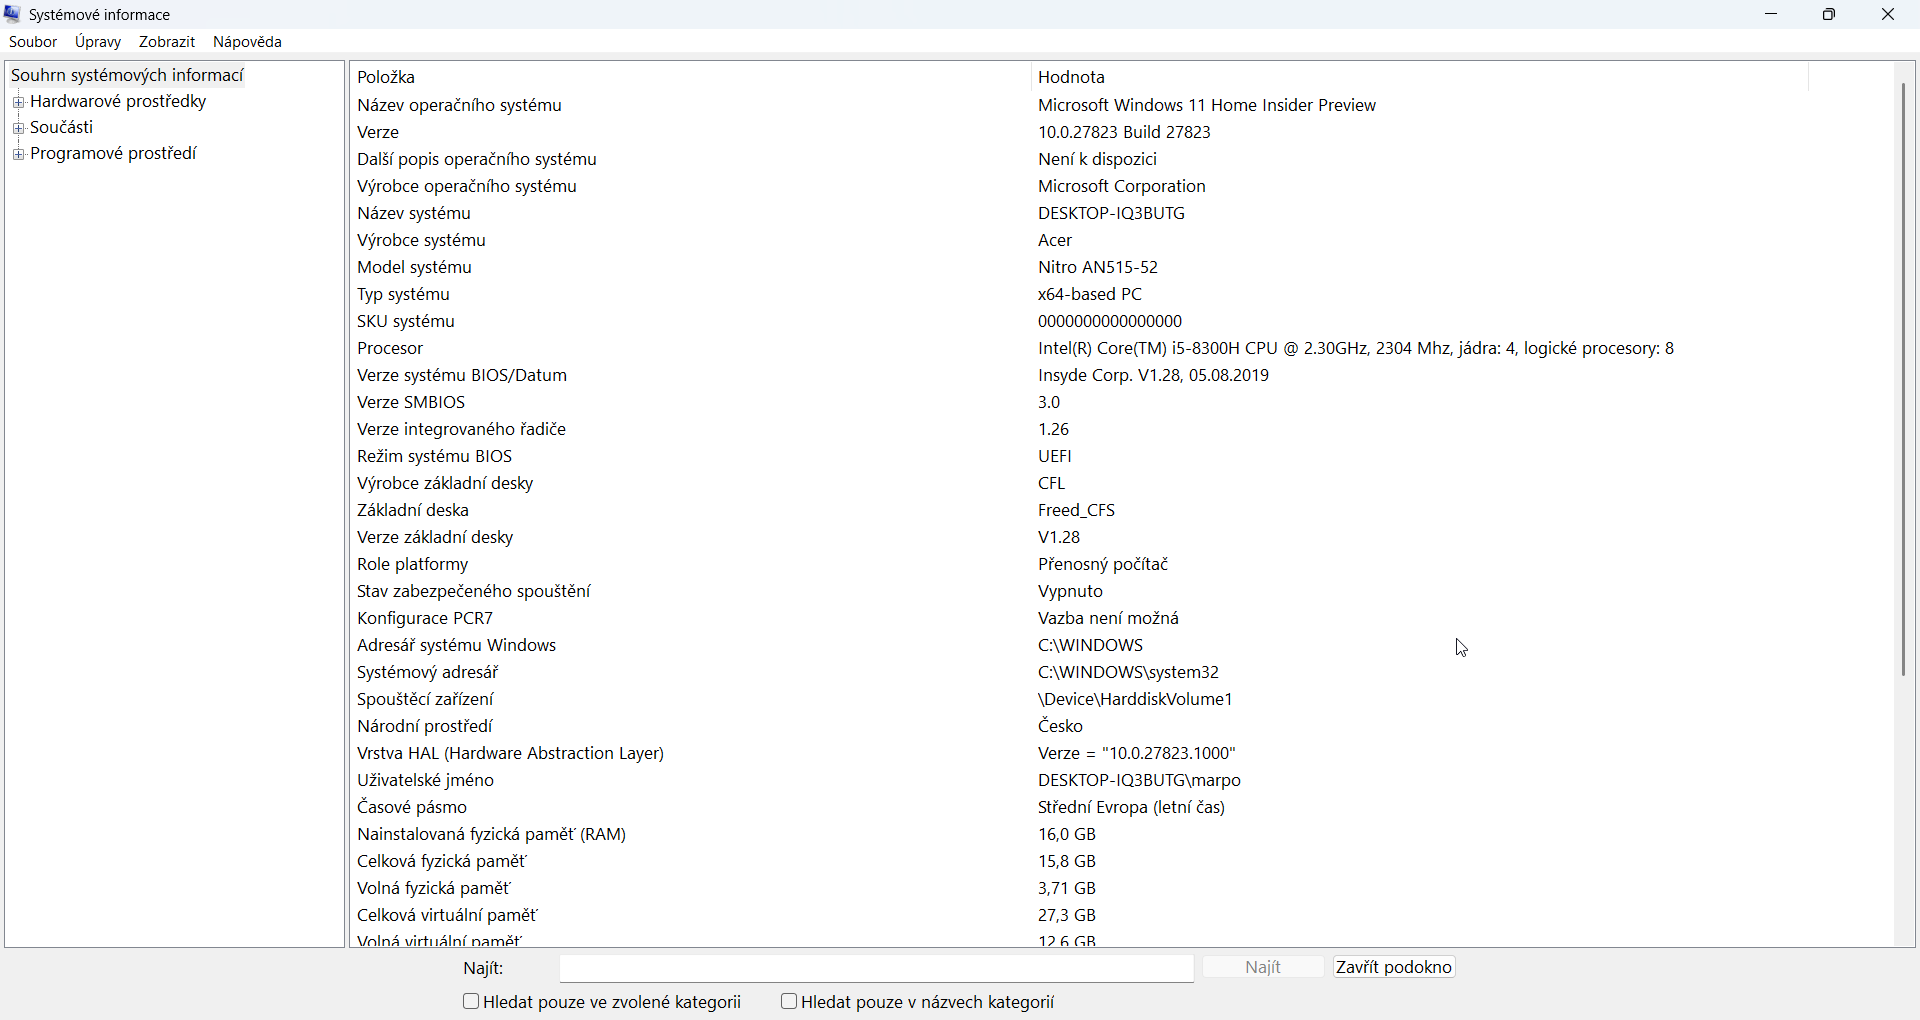Select Souhrn systémových informací in the tree
Image resolution: width=1920 pixels, height=1020 pixels.
(127, 75)
